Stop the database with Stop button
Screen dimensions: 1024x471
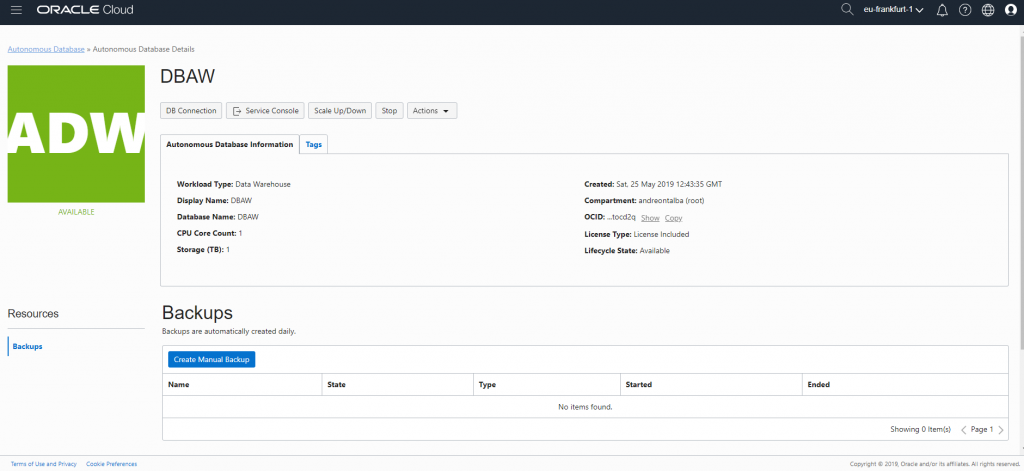tap(389, 111)
